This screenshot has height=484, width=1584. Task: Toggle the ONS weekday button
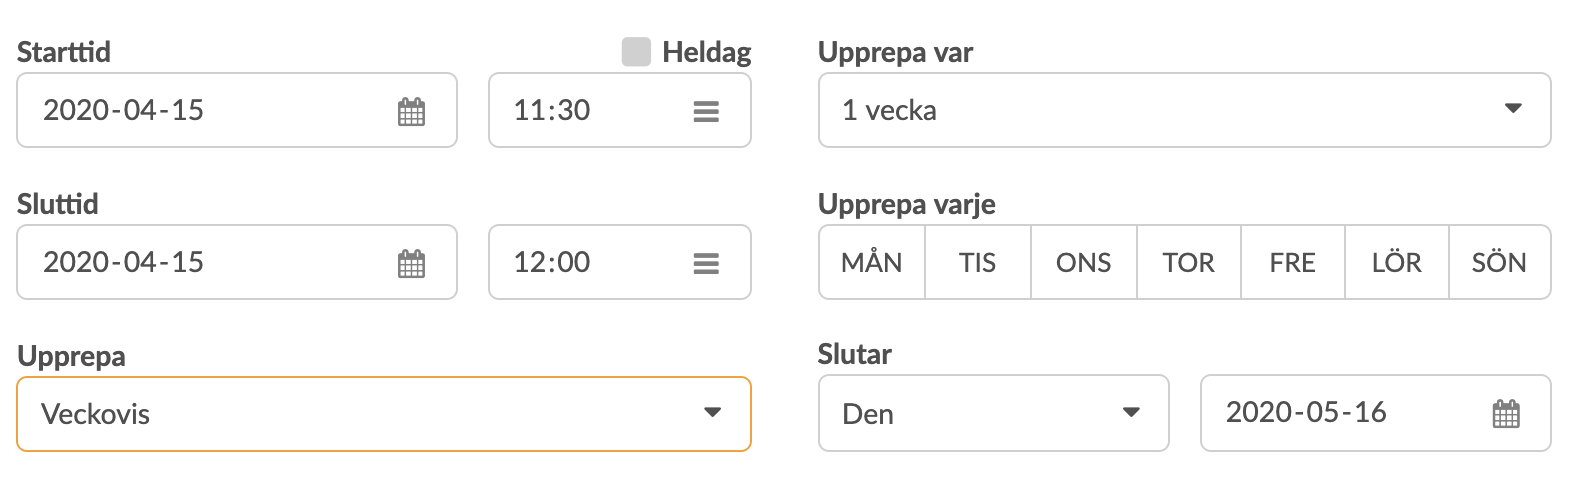tap(1084, 262)
